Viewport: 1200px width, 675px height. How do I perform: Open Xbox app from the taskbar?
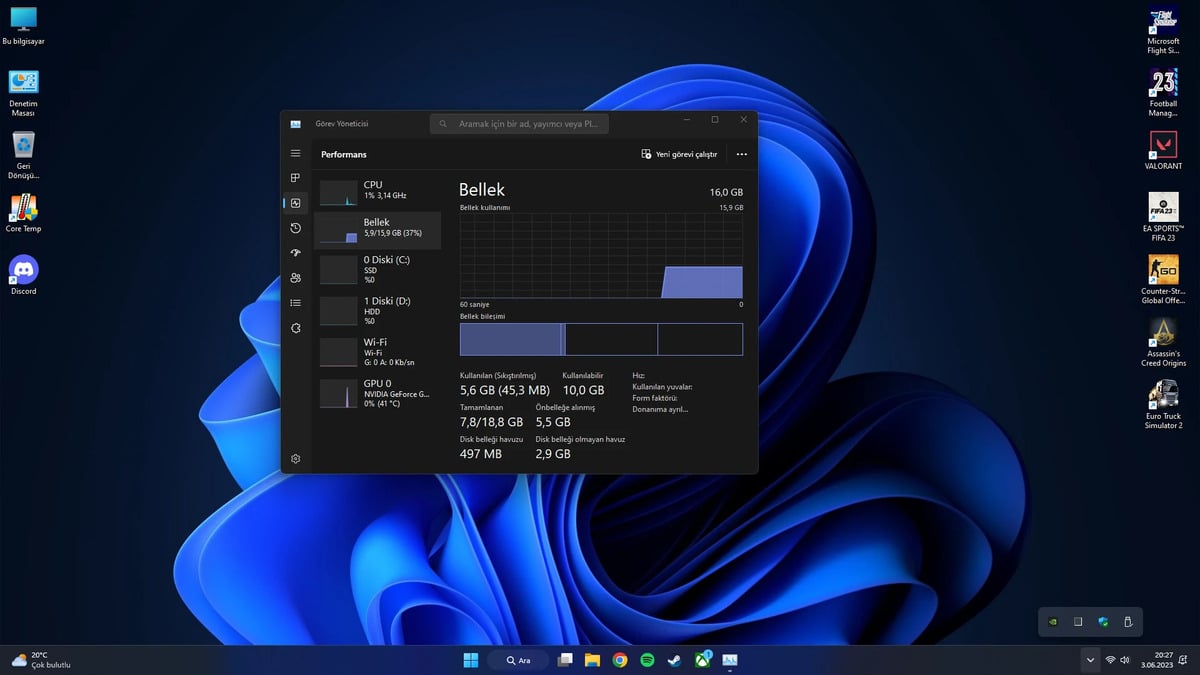702,660
